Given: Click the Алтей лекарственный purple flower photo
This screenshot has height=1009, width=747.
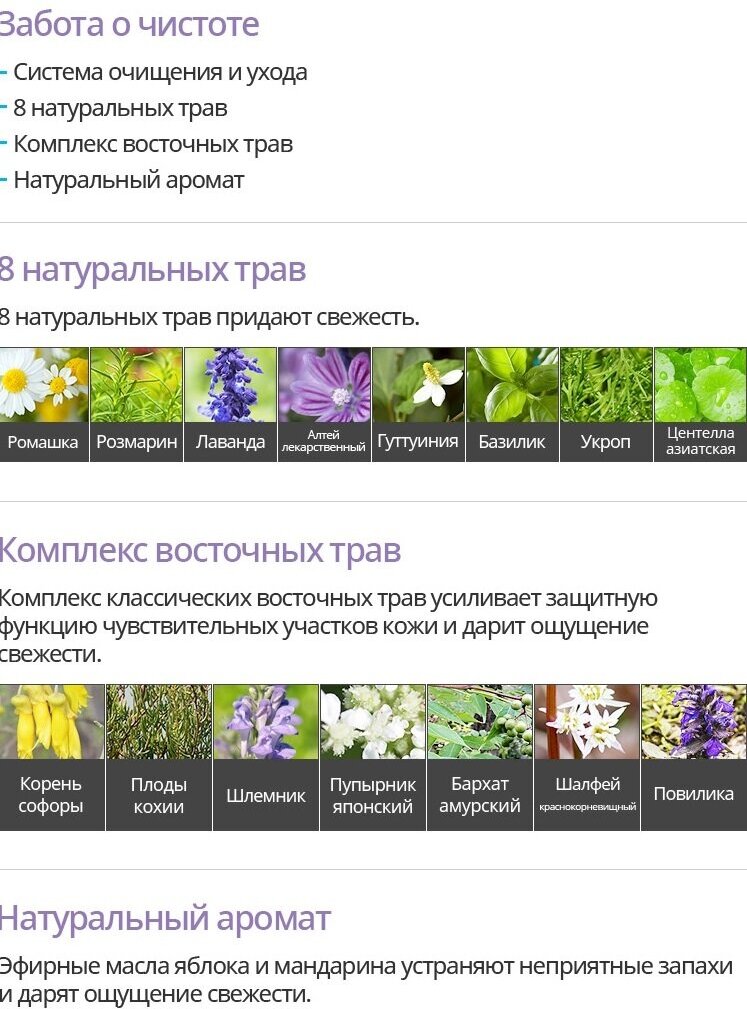Looking at the screenshot, I should 324,385.
